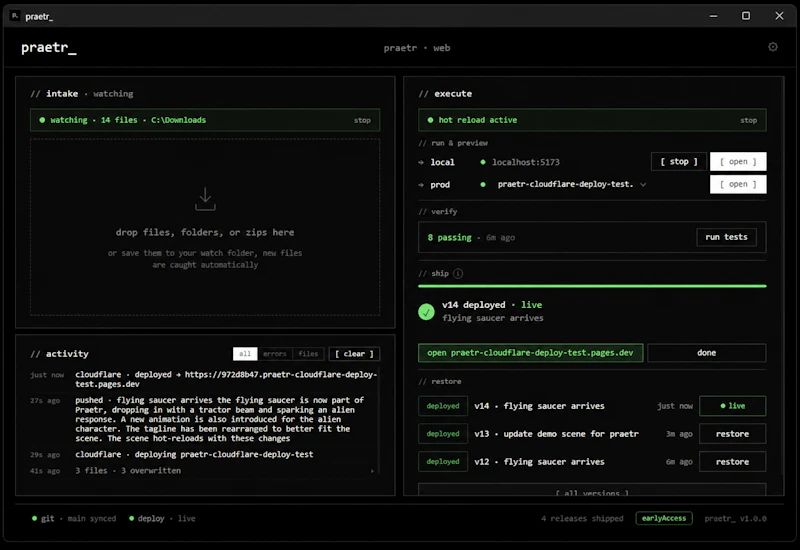800x550 pixels.
Task: Open praetr-cloudflare-deploy-test.pages.dev link
Action: 530,353
